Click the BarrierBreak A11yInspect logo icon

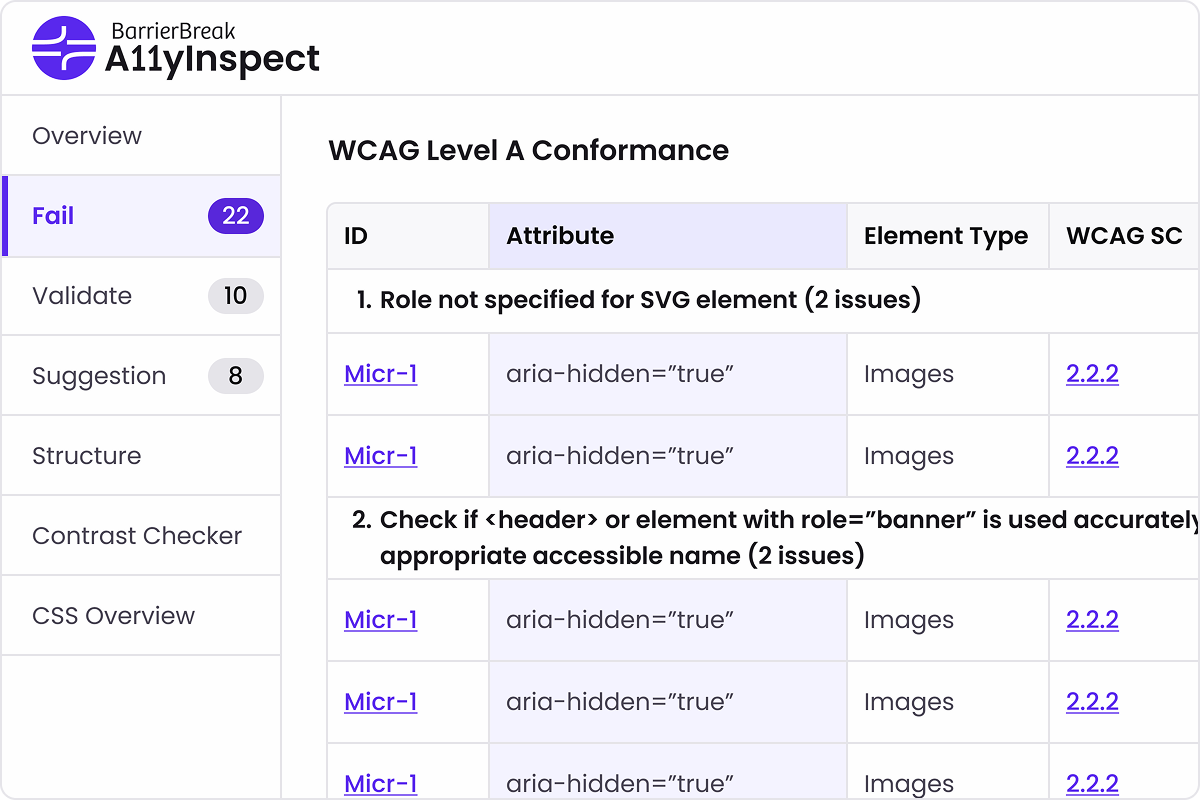tap(62, 47)
